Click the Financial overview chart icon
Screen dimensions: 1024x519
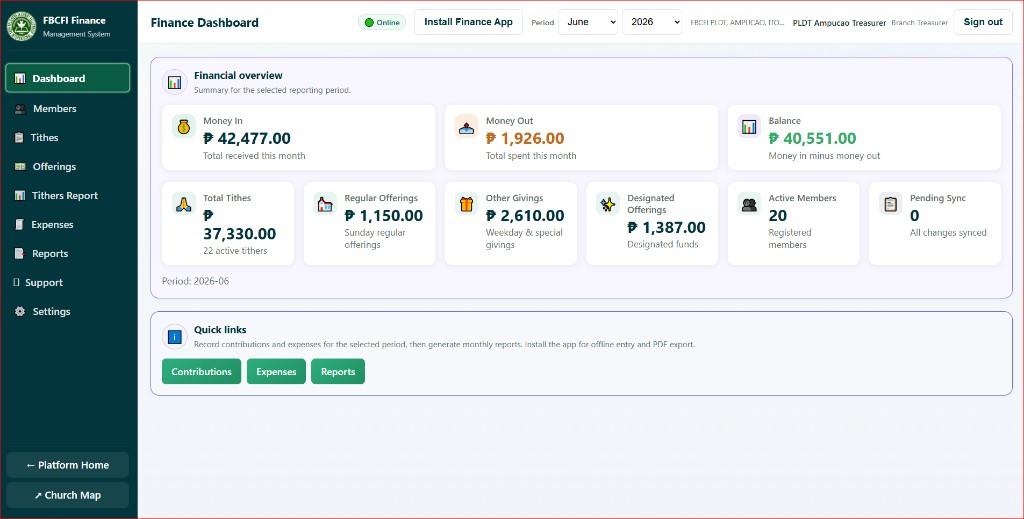[174, 82]
